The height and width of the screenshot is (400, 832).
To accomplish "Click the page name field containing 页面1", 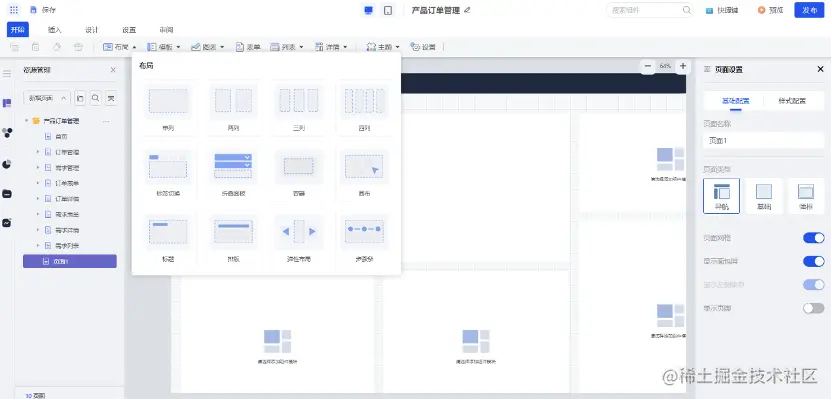I will coord(764,141).
